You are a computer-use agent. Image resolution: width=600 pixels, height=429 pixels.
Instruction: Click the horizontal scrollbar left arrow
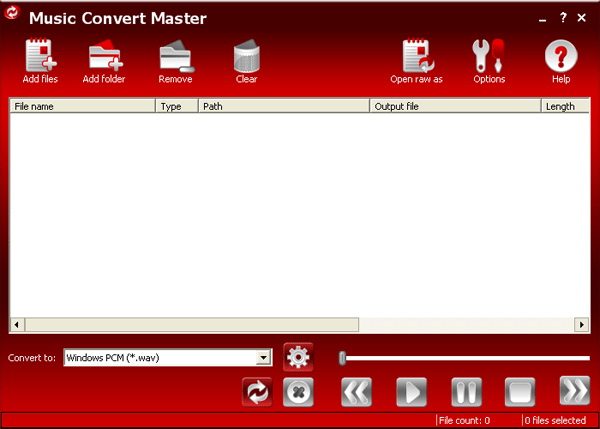[17, 325]
